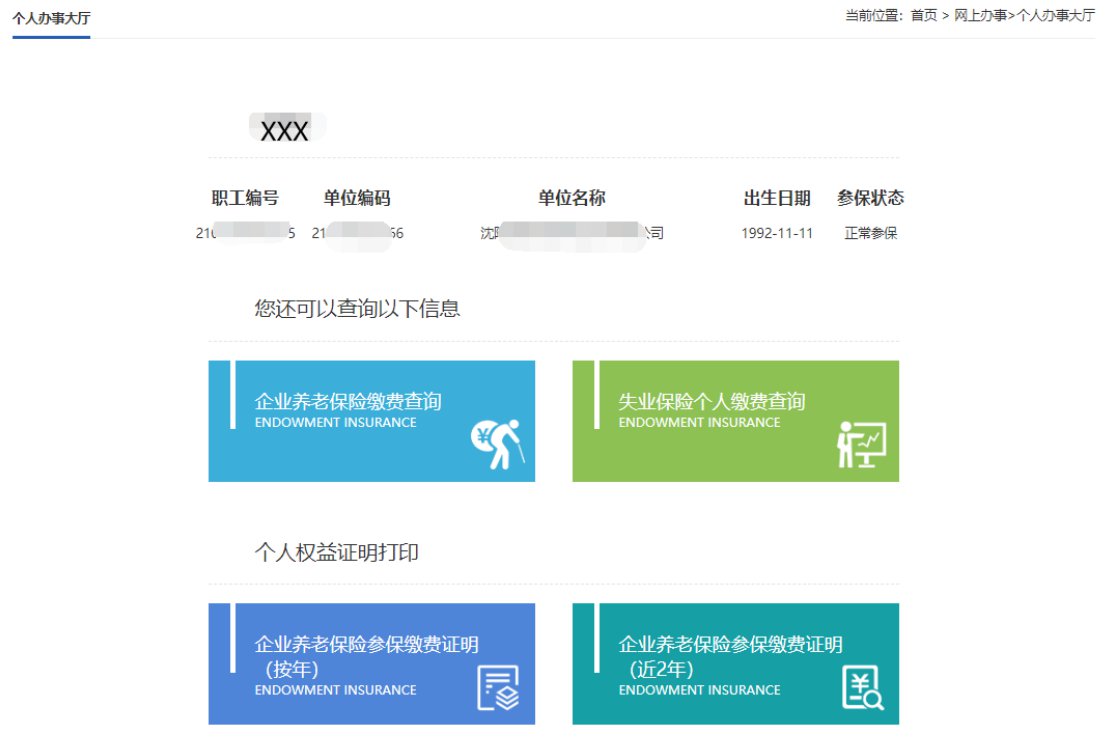The width and height of the screenshot is (1113, 755).
Task: Click the 您还可以查询以下信息 section heading
Action: coord(357,309)
